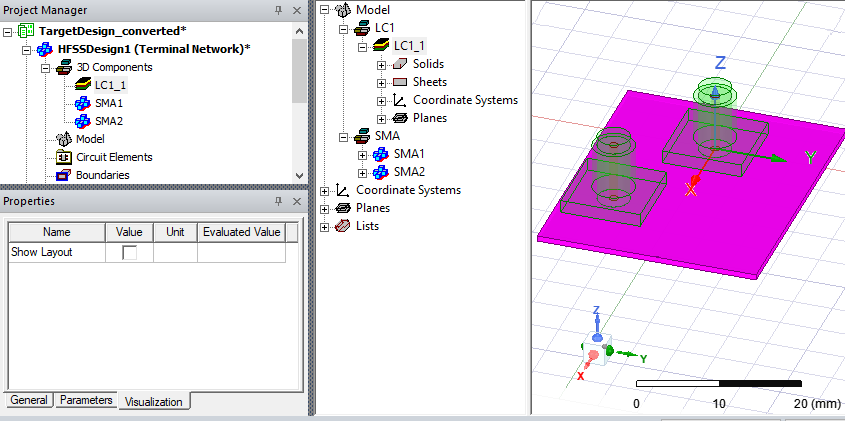
Task: Click the Project Manager vertical scrollbar thumb
Action: 299,71
